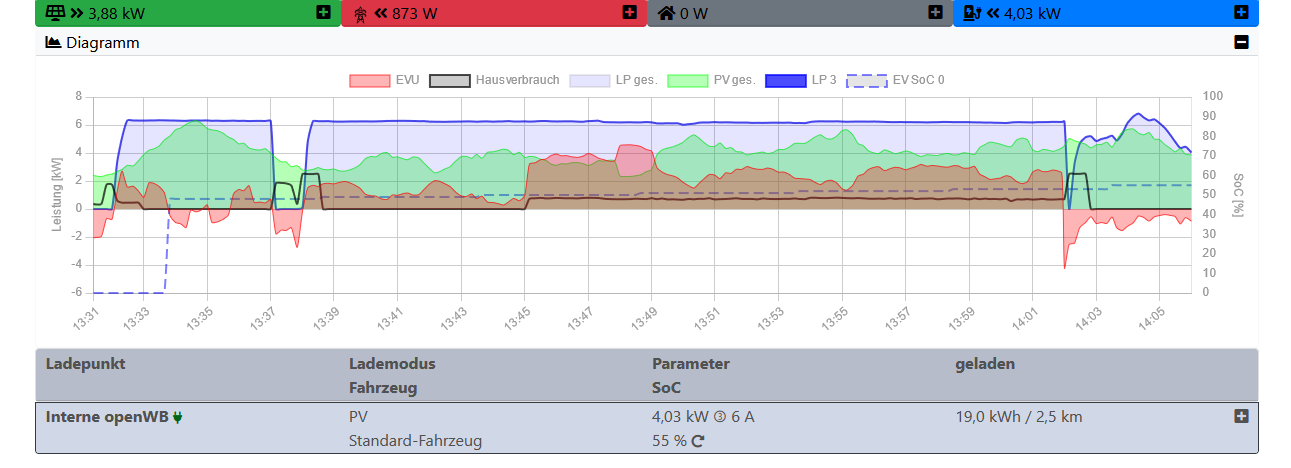Expand the gray house 0 W card
Viewport: 1291px width, 468px height.
[935, 13]
